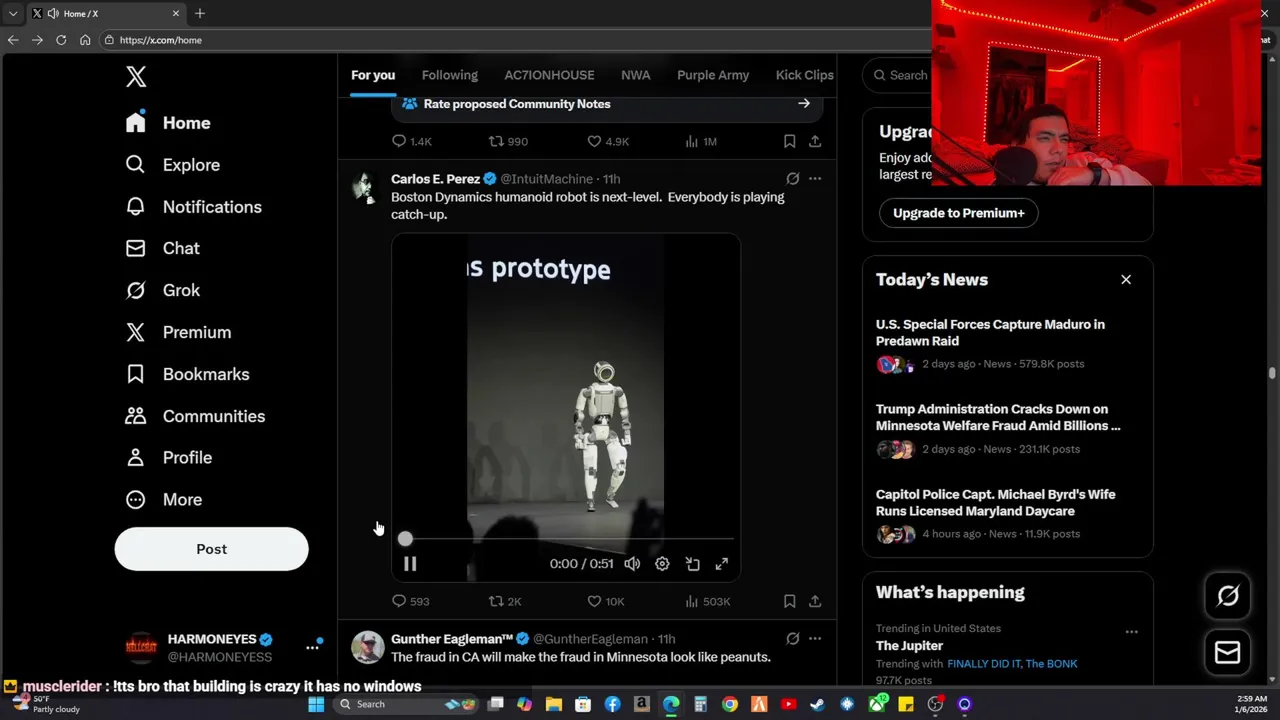Image resolution: width=1280 pixels, height=720 pixels.
Task: Open Capitol Police Capt. Michael Byrd story
Action: click(995, 502)
